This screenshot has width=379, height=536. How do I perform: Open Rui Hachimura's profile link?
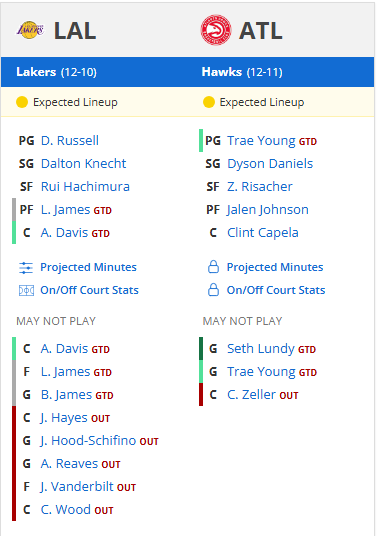85,187
